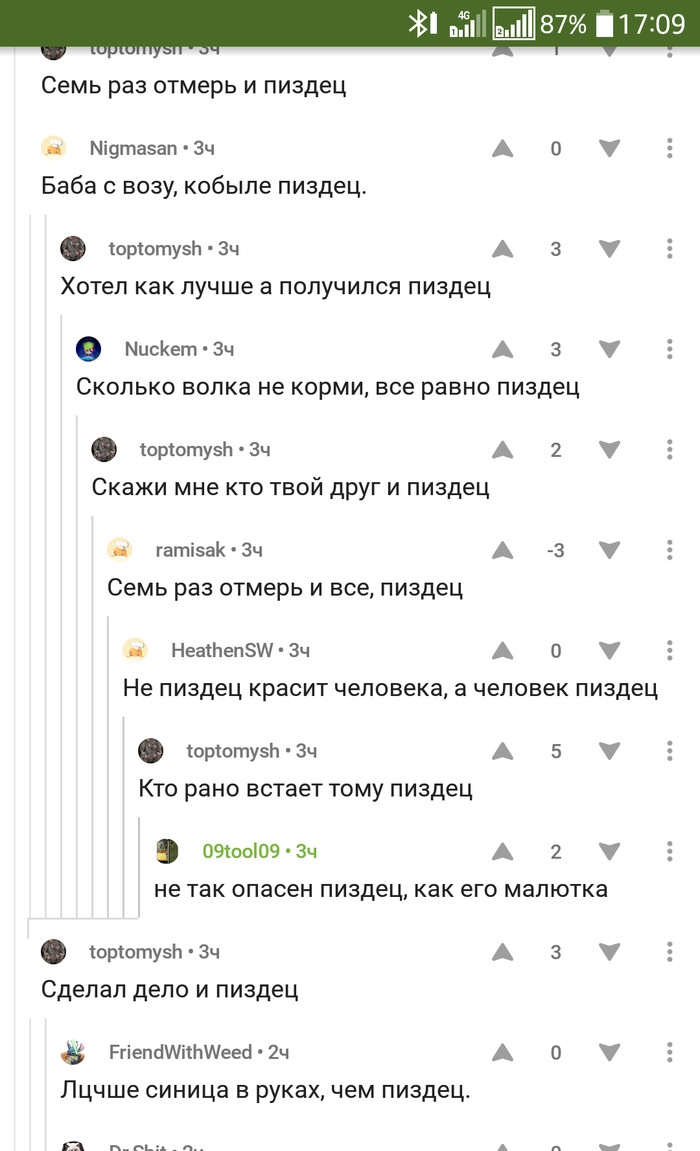Image resolution: width=700 pixels, height=1151 pixels.
Task: Tap toptomysh's avatar by 'Сделал дело и пиздец'
Action: click(x=53, y=952)
